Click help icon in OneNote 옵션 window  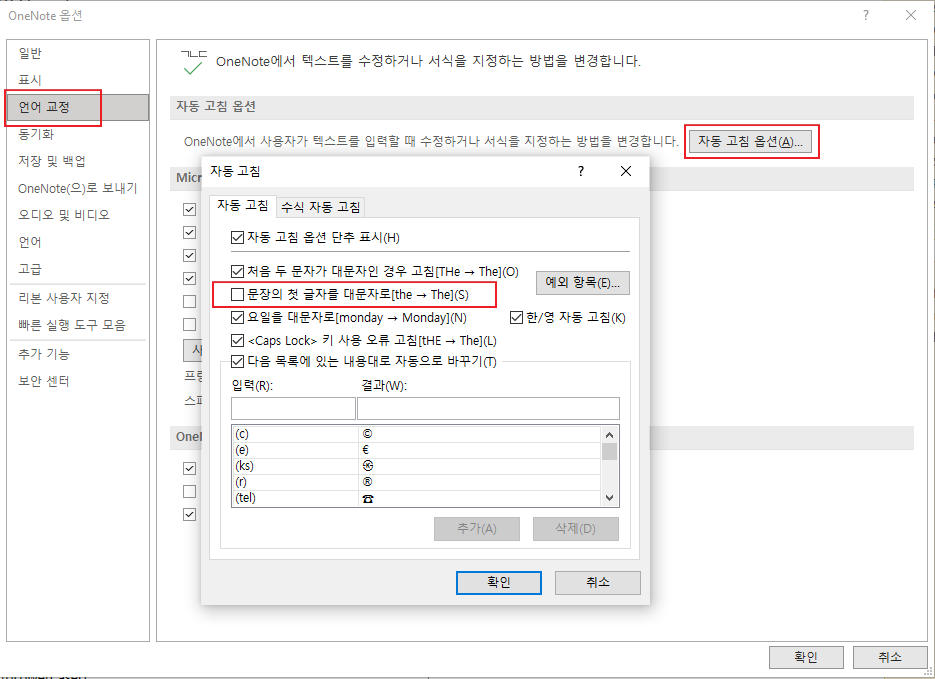(866, 15)
